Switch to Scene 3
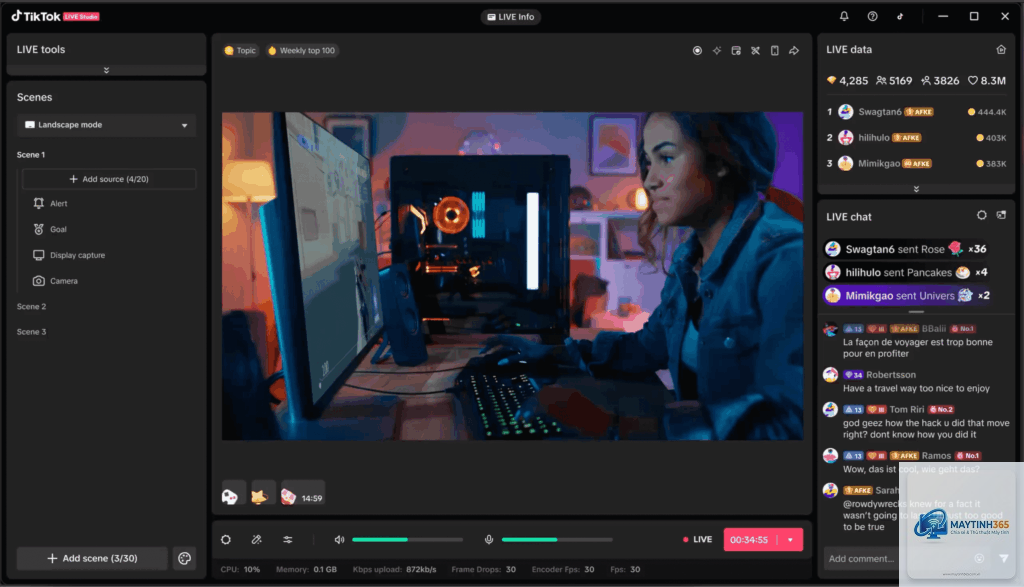The height and width of the screenshot is (587, 1024). pos(31,332)
